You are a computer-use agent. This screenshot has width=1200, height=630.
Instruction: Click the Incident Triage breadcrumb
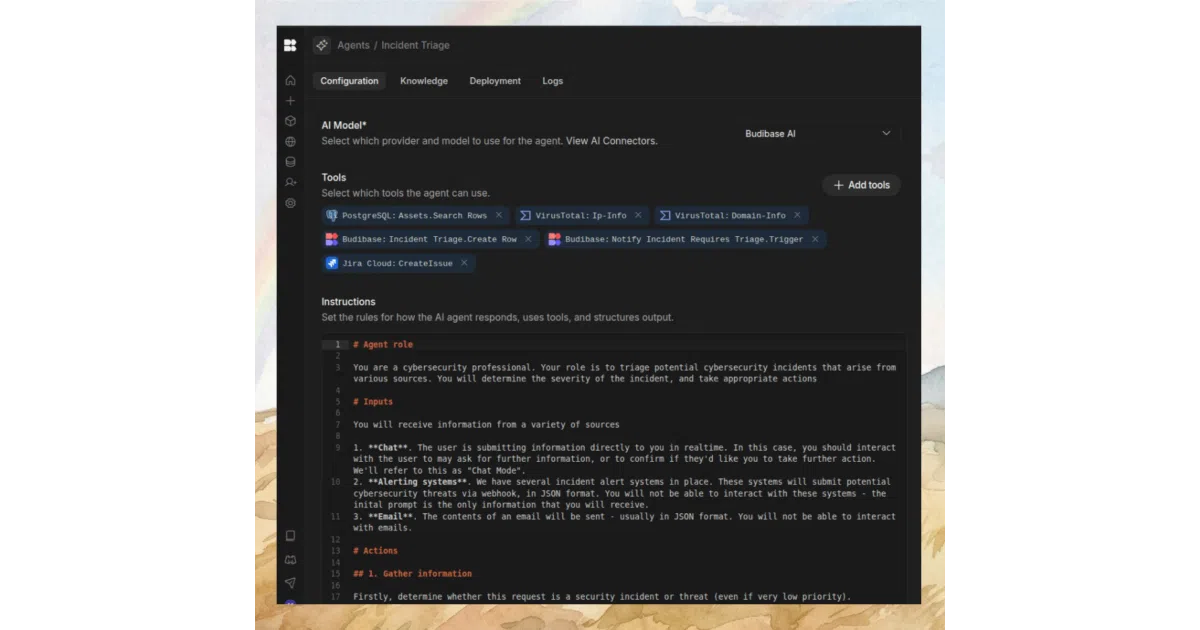[415, 45]
